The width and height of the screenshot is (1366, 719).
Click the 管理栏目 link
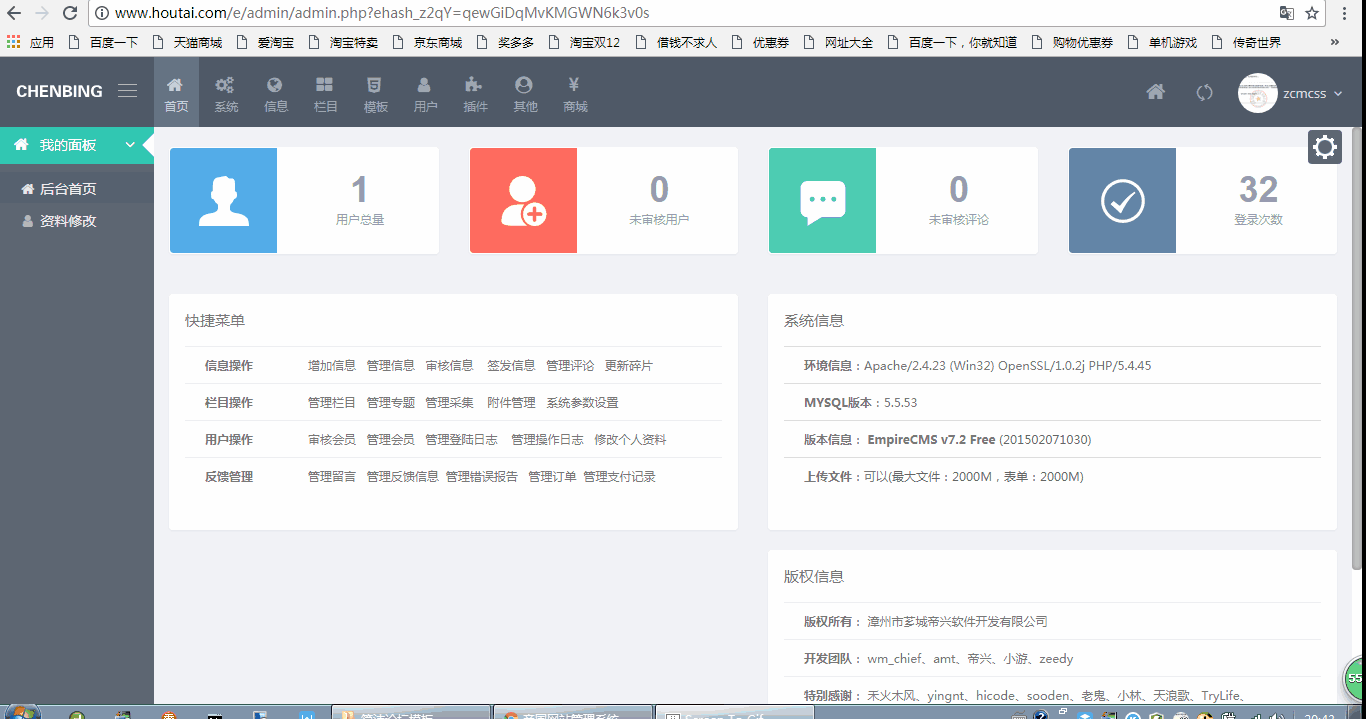tap(332, 403)
